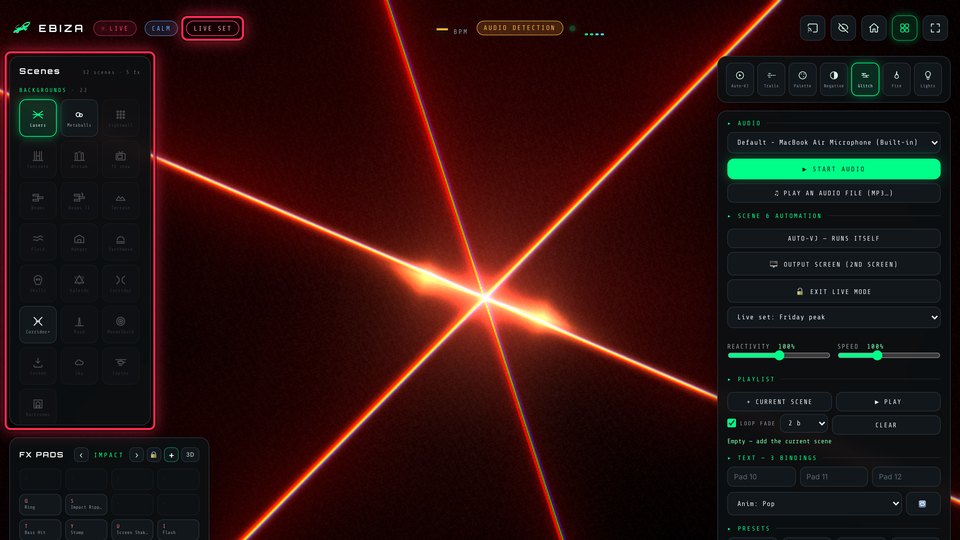The height and width of the screenshot is (540, 960).
Task: Select the Custom download-icon scene
Action: 38,366
